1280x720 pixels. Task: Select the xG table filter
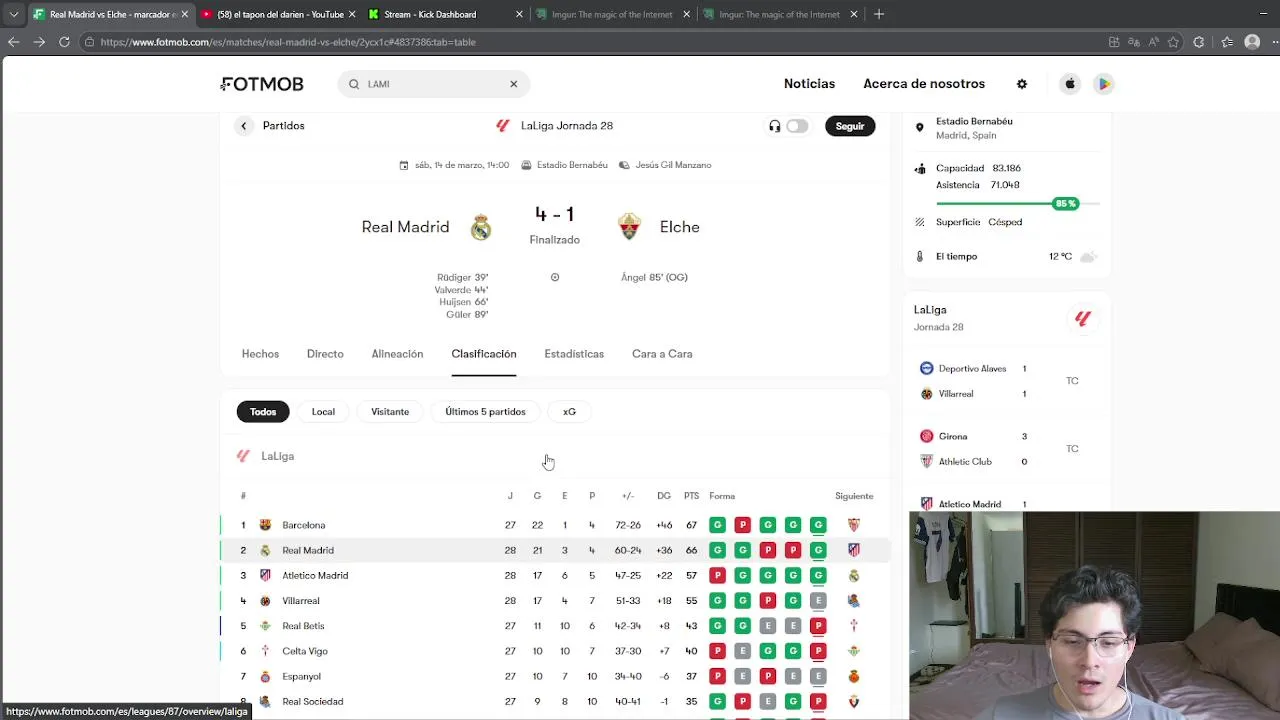(x=569, y=412)
